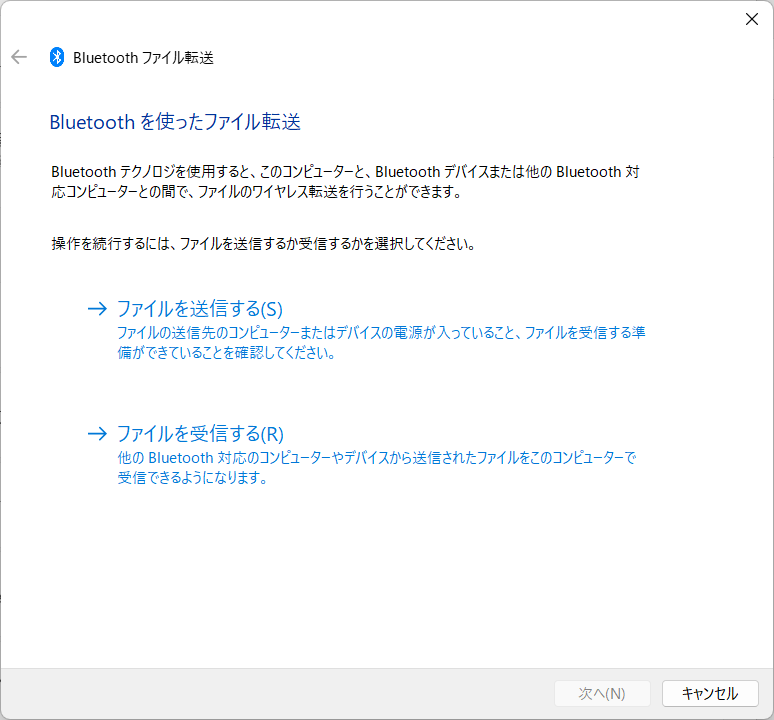Click the arrow beside ファイルを受信する
The height and width of the screenshot is (720, 774).
[x=97, y=434]
